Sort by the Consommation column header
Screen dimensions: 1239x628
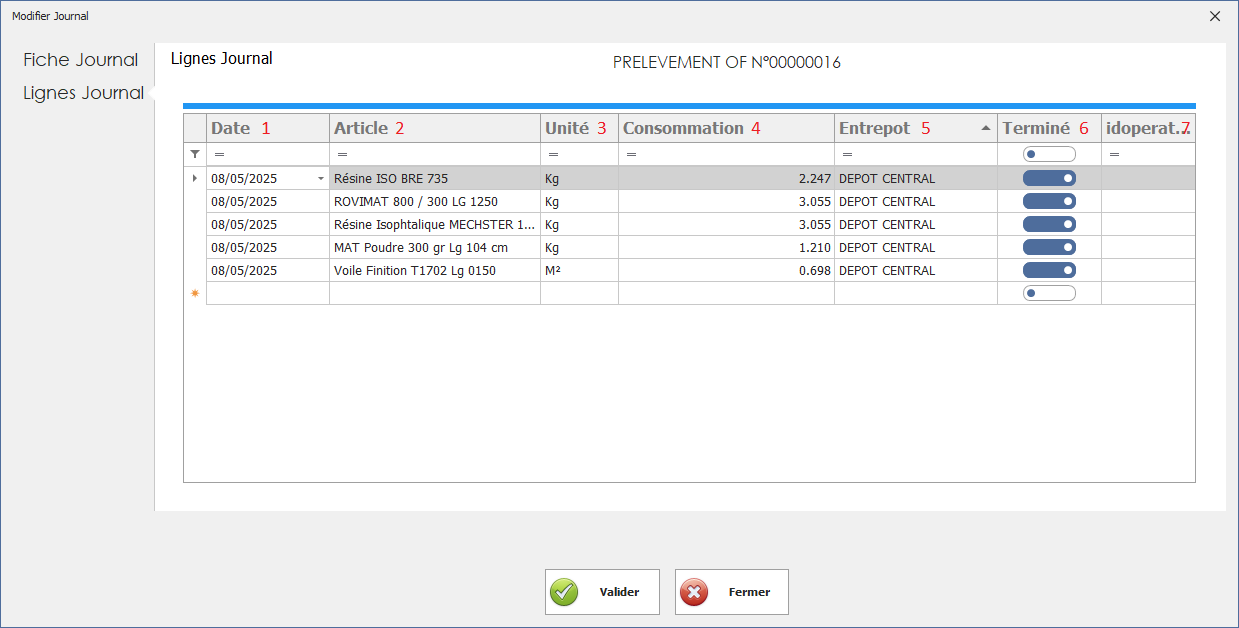click(x=685, y=128)
